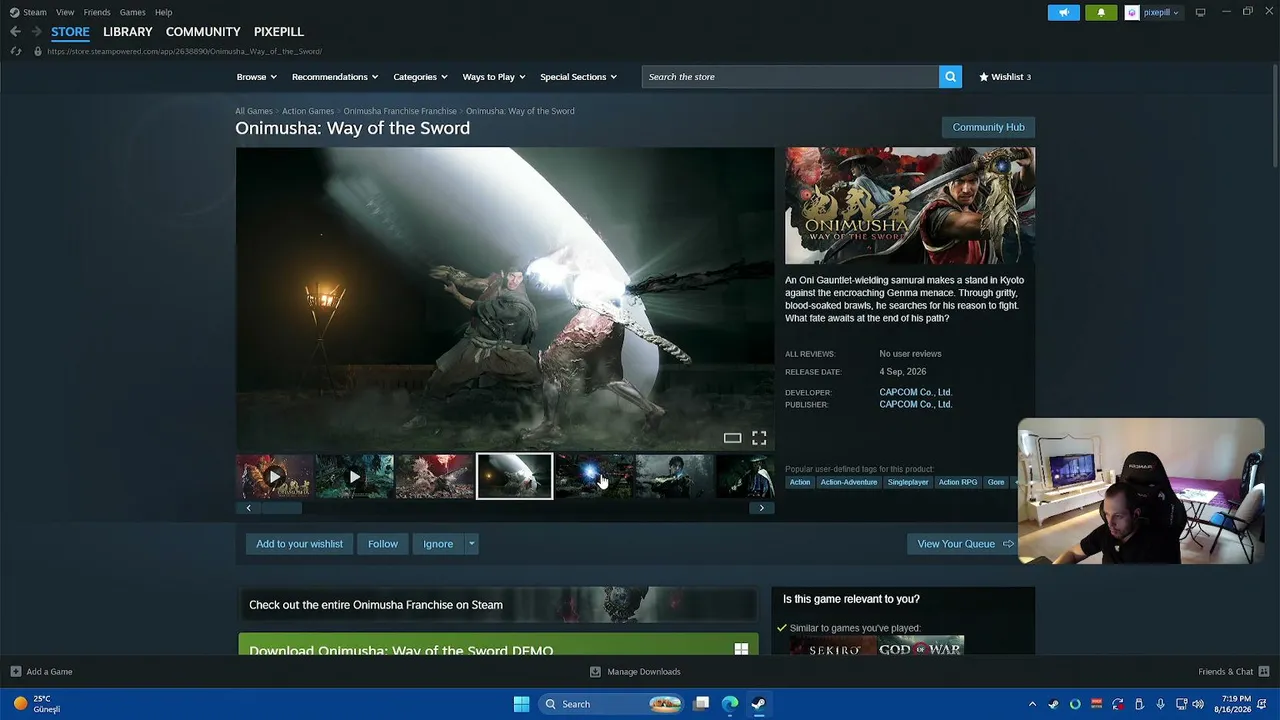Expand the Recommendations dropdown

coord(334,77)
